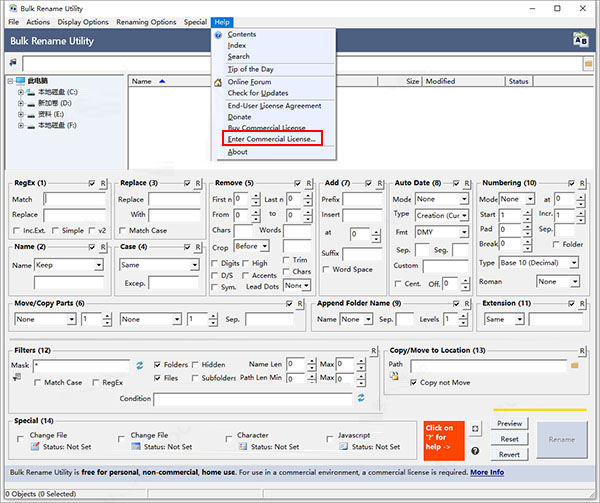Refresh the file list next to Mask field
The width and height of the screenshot is (600, 503).
[140, 365]
